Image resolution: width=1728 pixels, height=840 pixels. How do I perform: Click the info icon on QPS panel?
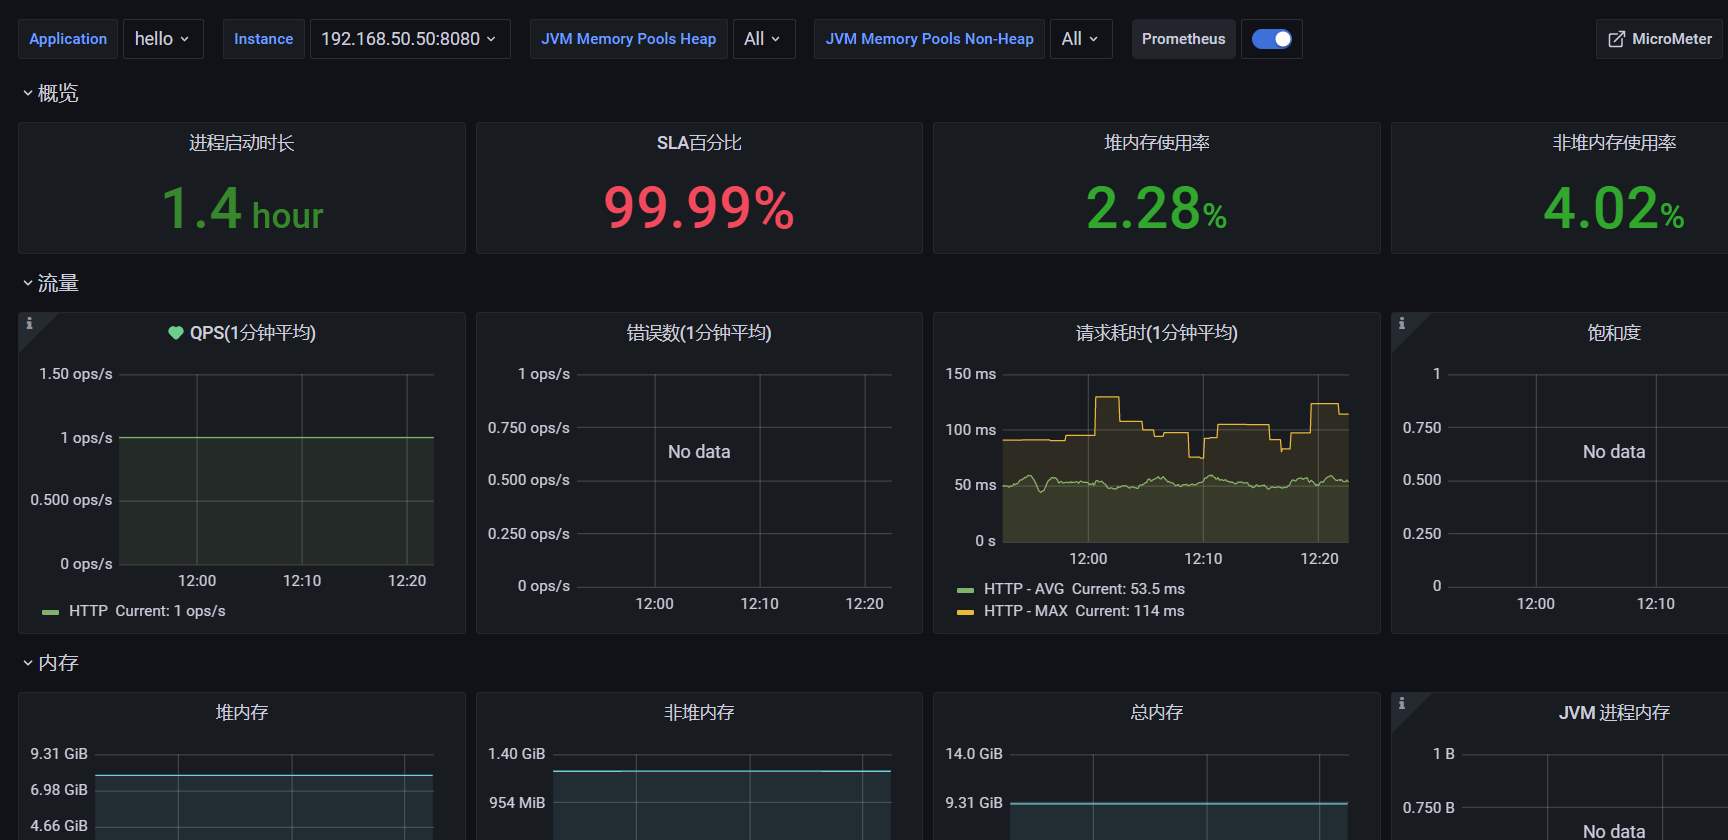click(x=29, y=323)
